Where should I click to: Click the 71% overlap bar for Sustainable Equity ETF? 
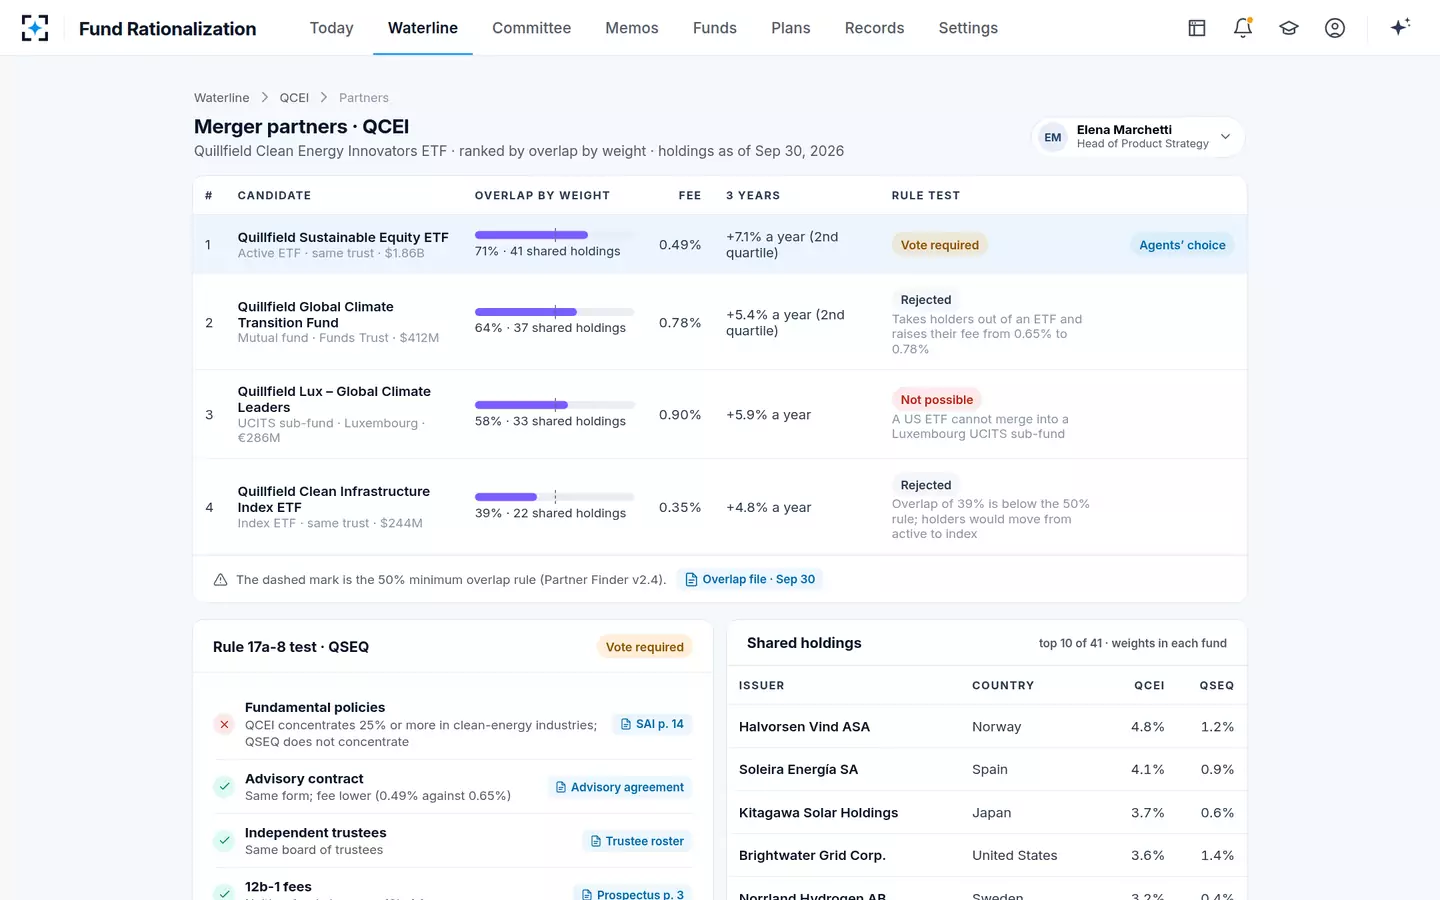click(555, 235)
